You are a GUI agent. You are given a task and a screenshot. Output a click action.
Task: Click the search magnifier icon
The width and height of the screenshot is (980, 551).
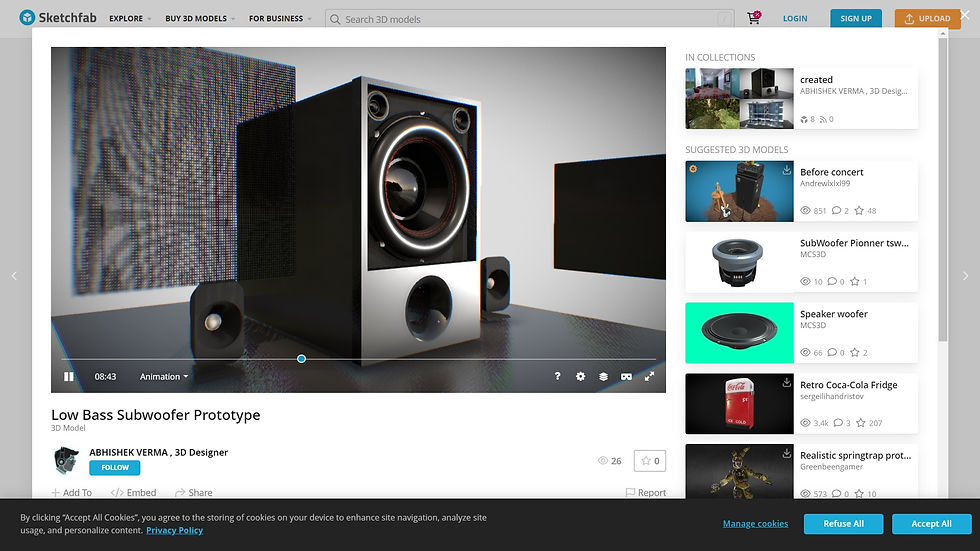[335, 19]
